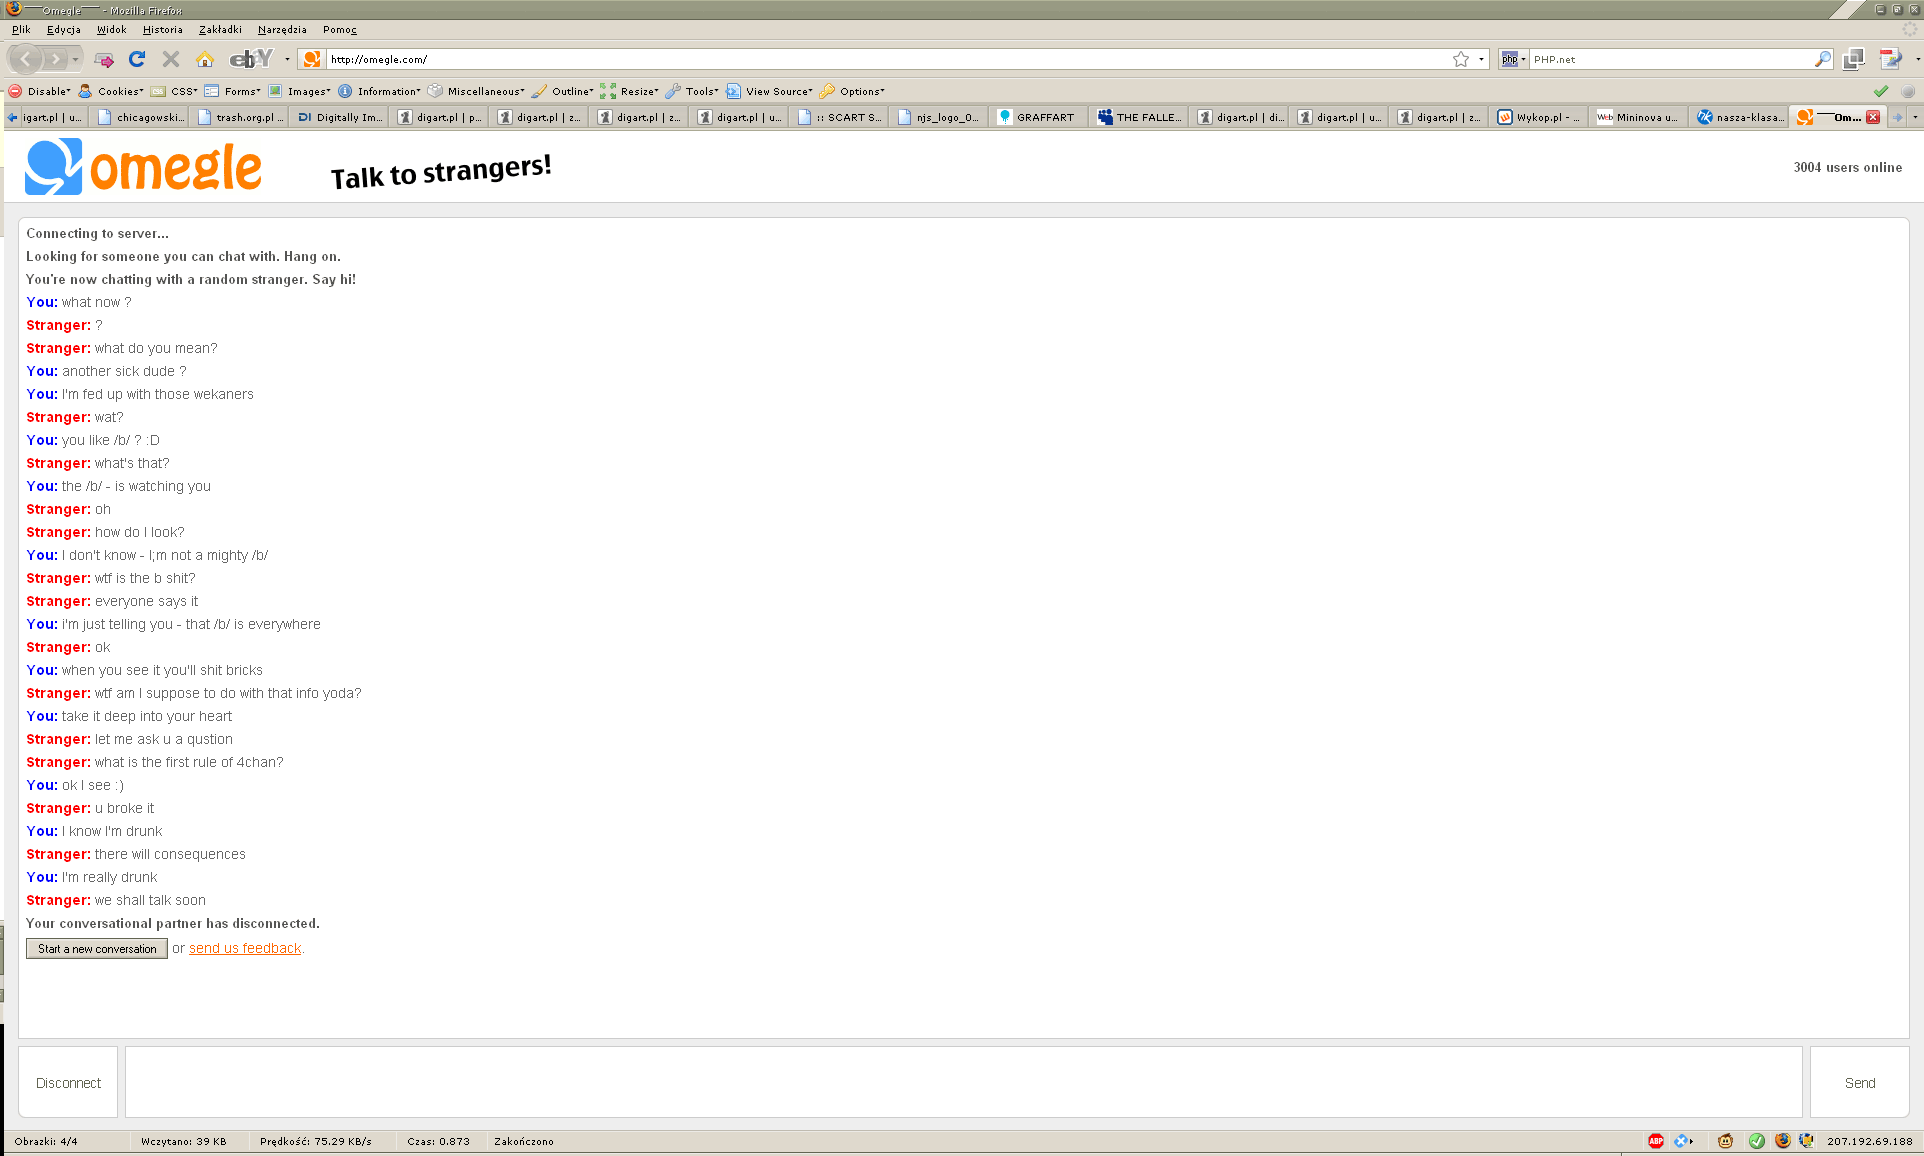Click the pink arrow go-to icon in navigation toolbar
Viewport: 1924px width, 1156px height.
104,60
